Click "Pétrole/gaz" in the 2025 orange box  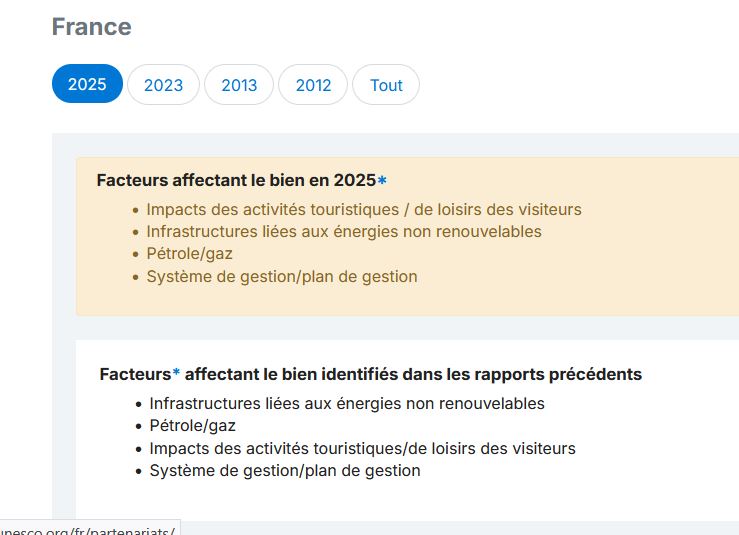click(x=189, y=254)
